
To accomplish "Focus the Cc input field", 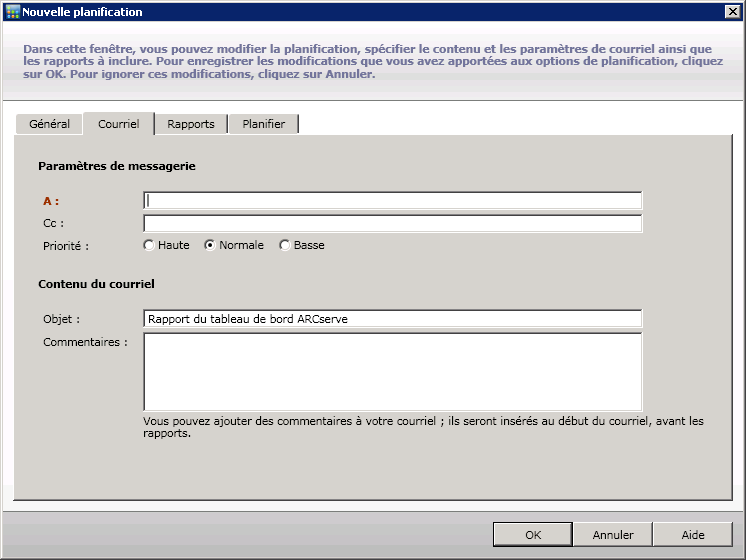I will point(392,223).
